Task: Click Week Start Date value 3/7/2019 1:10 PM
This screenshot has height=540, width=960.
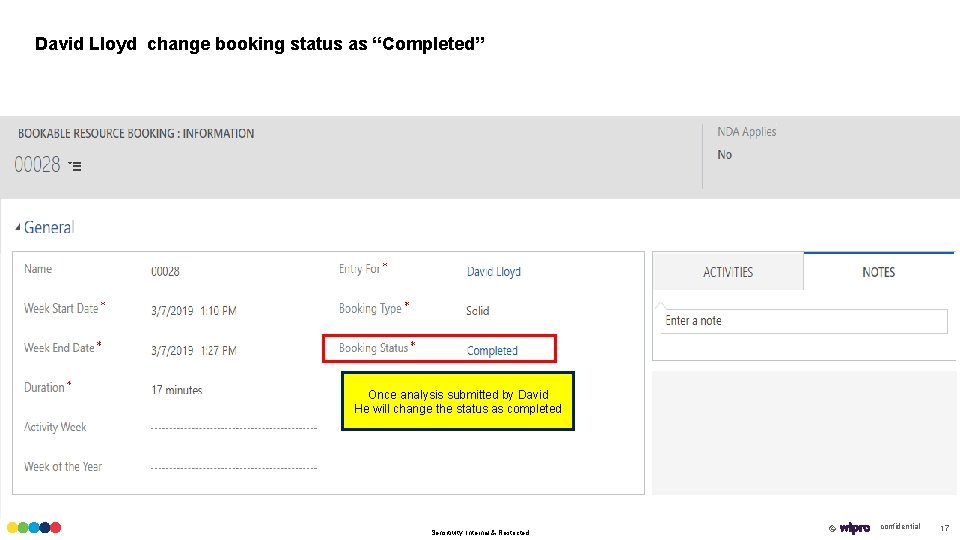Action: pos(193,311)
